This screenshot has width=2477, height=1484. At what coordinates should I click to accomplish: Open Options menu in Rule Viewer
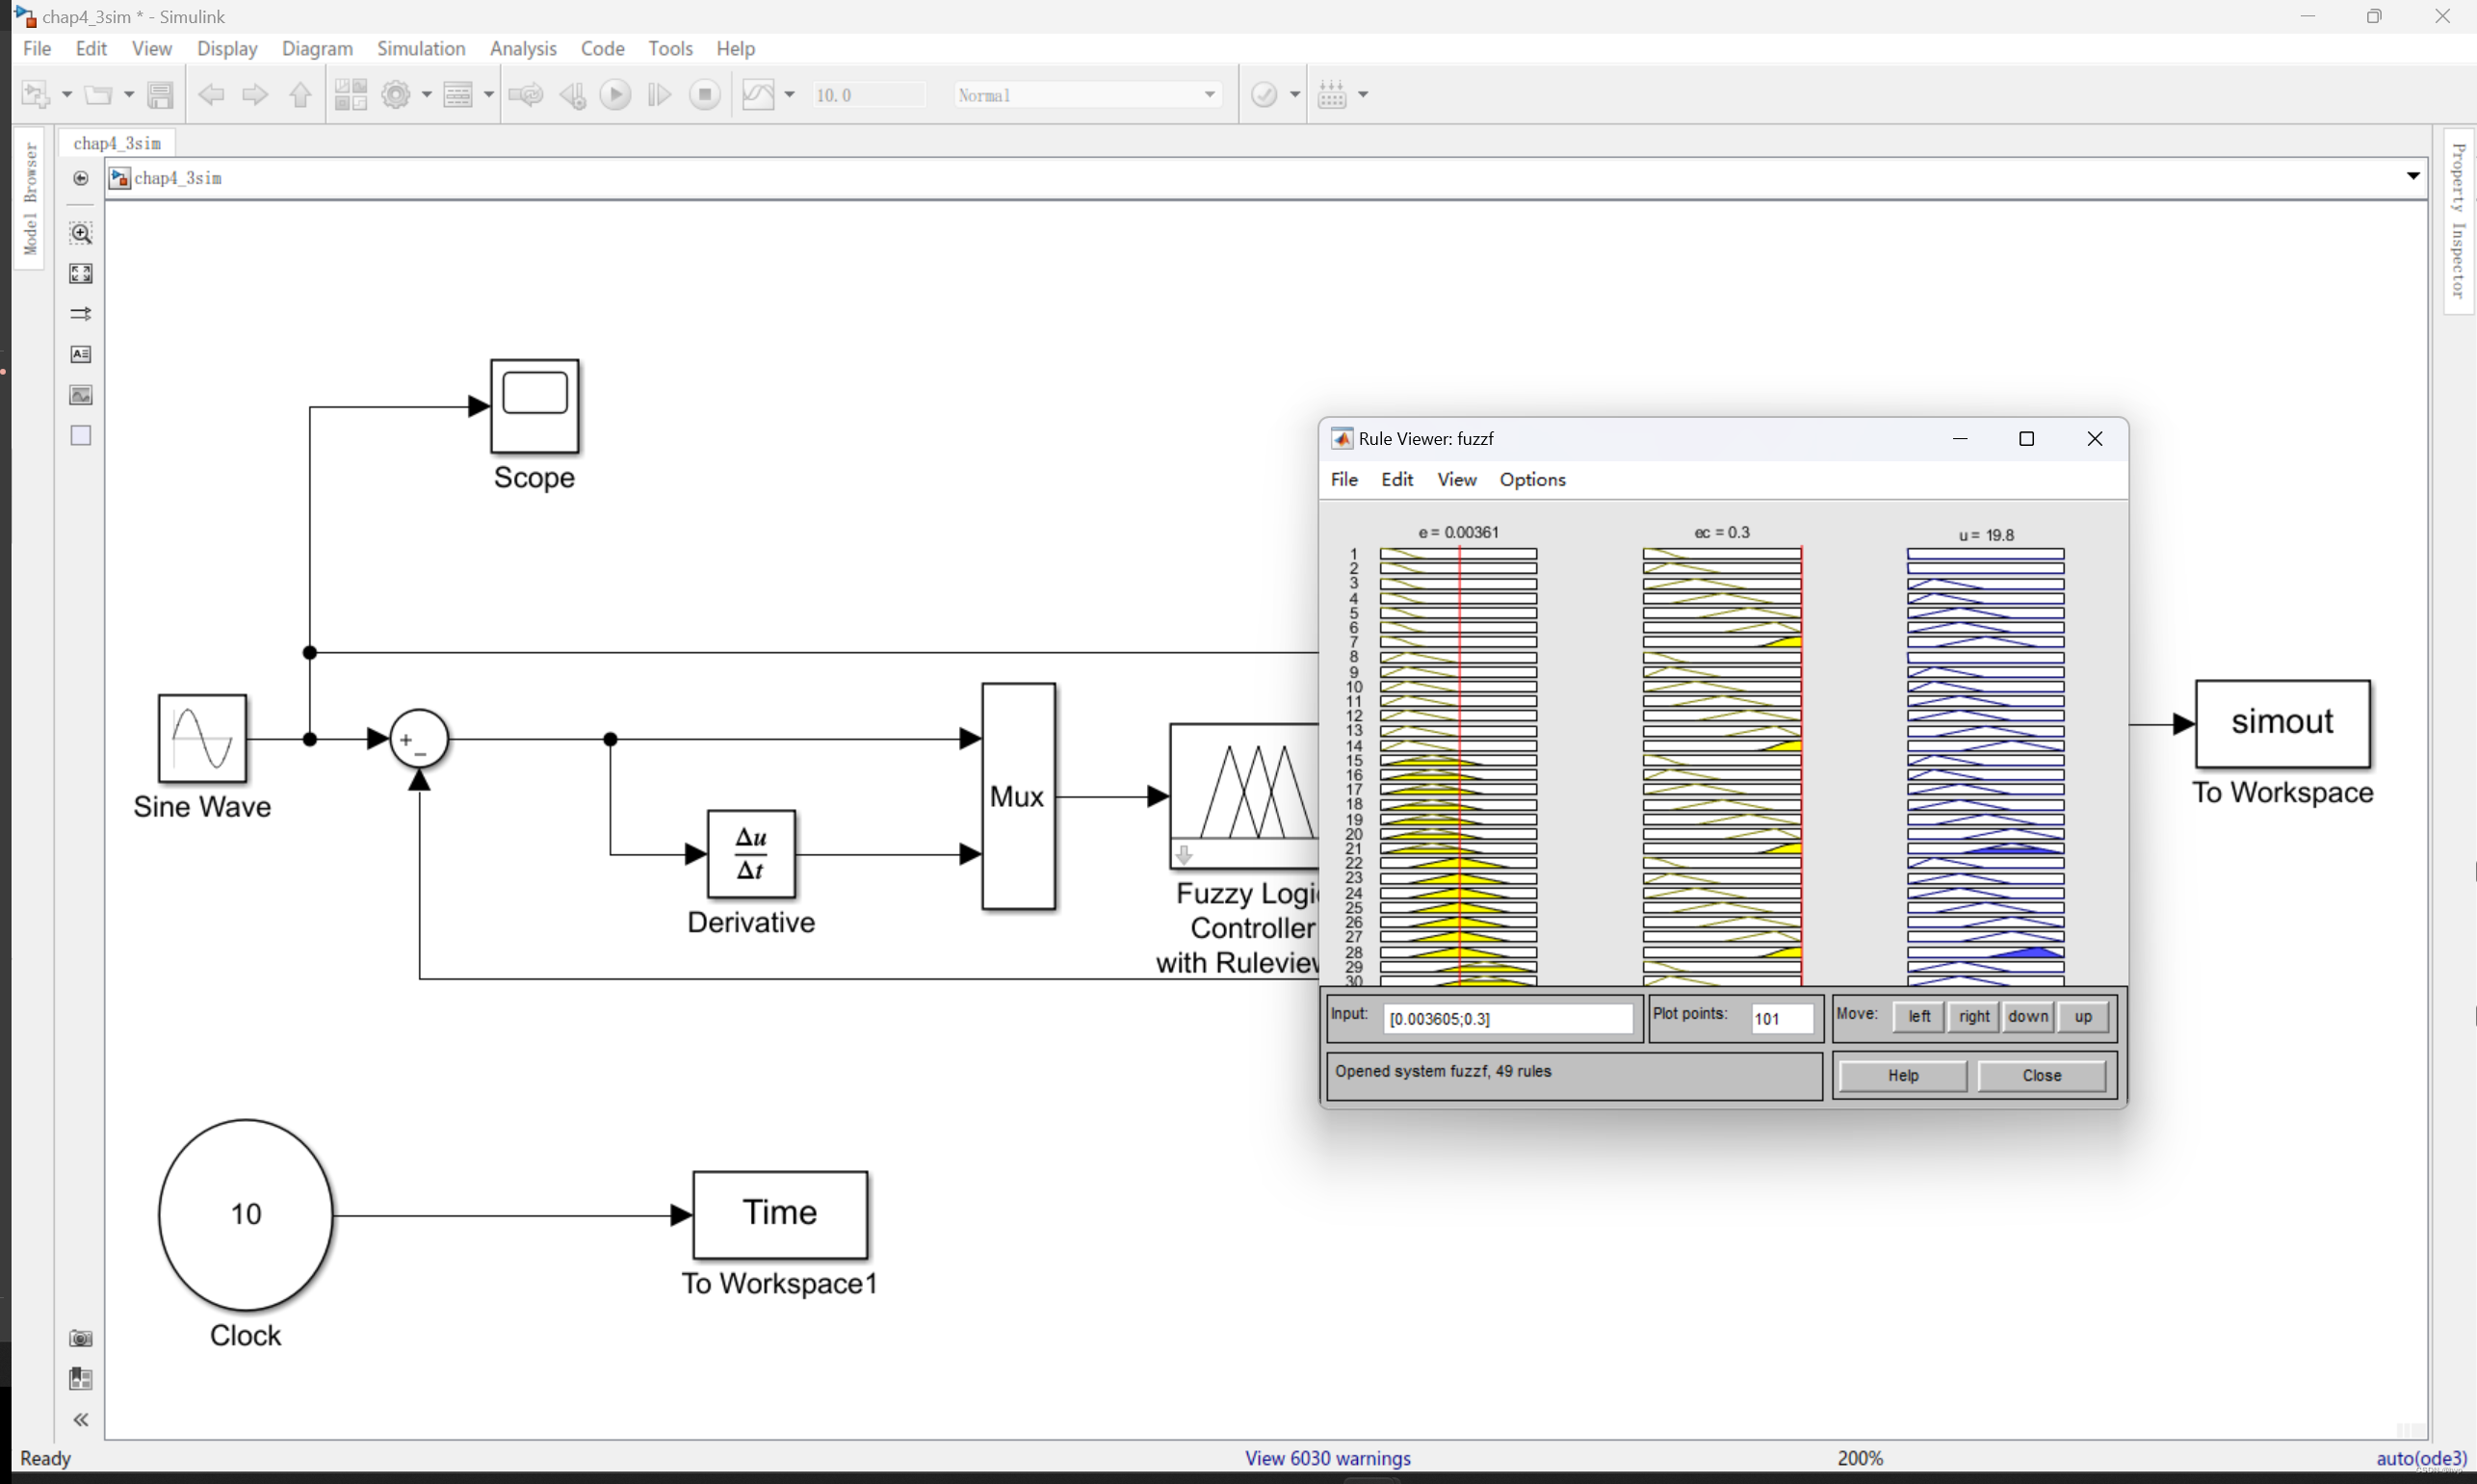coord(1531,480)
